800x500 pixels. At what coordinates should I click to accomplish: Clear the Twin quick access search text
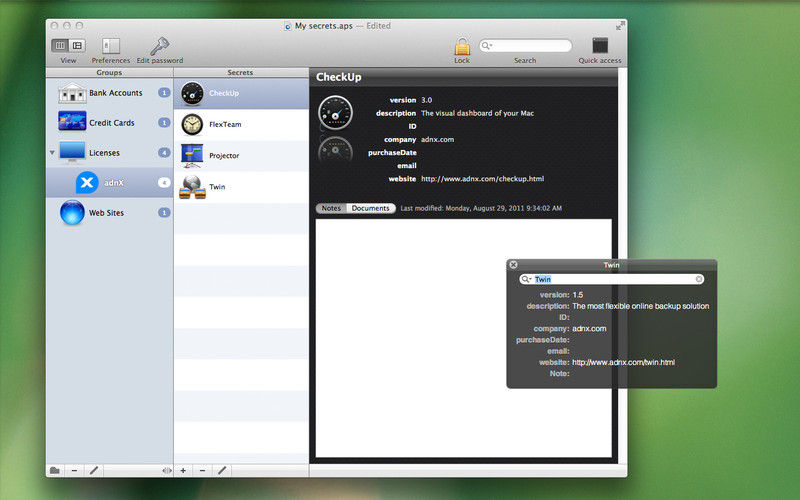tap(699, 279)
